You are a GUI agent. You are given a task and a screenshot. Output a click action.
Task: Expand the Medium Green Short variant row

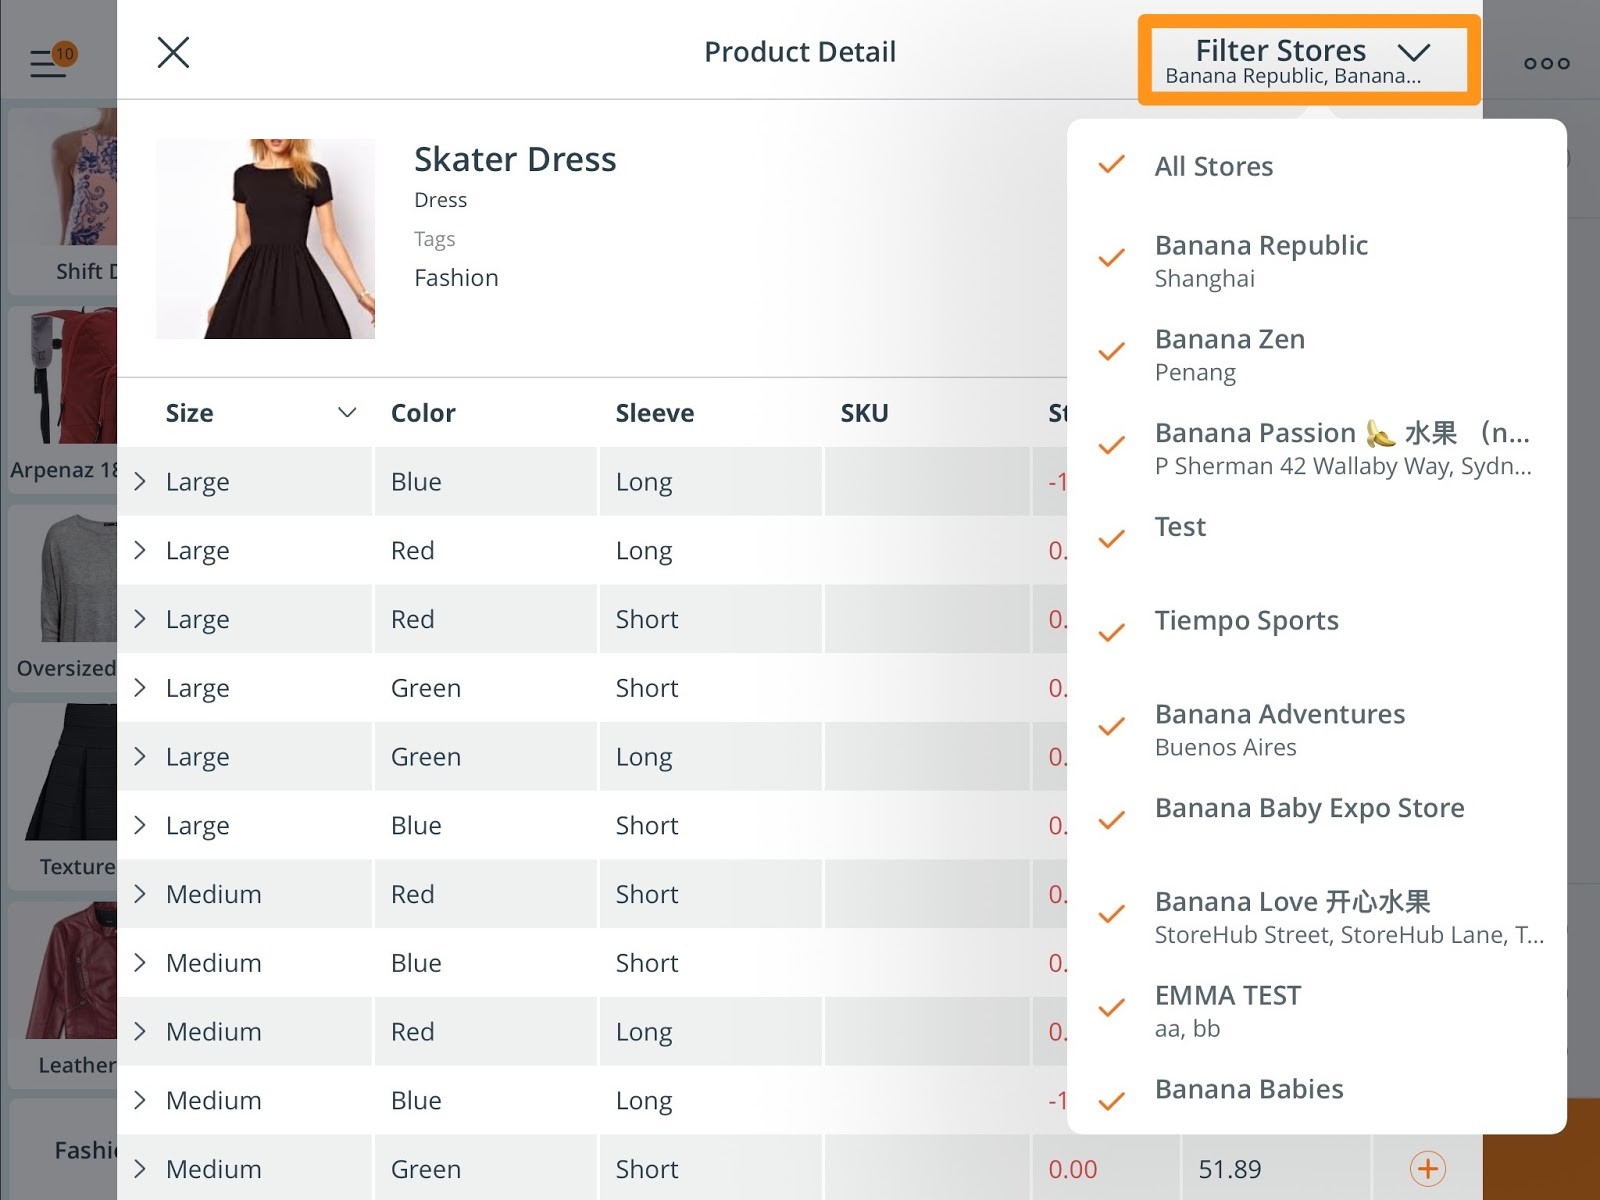point(140,1169)
